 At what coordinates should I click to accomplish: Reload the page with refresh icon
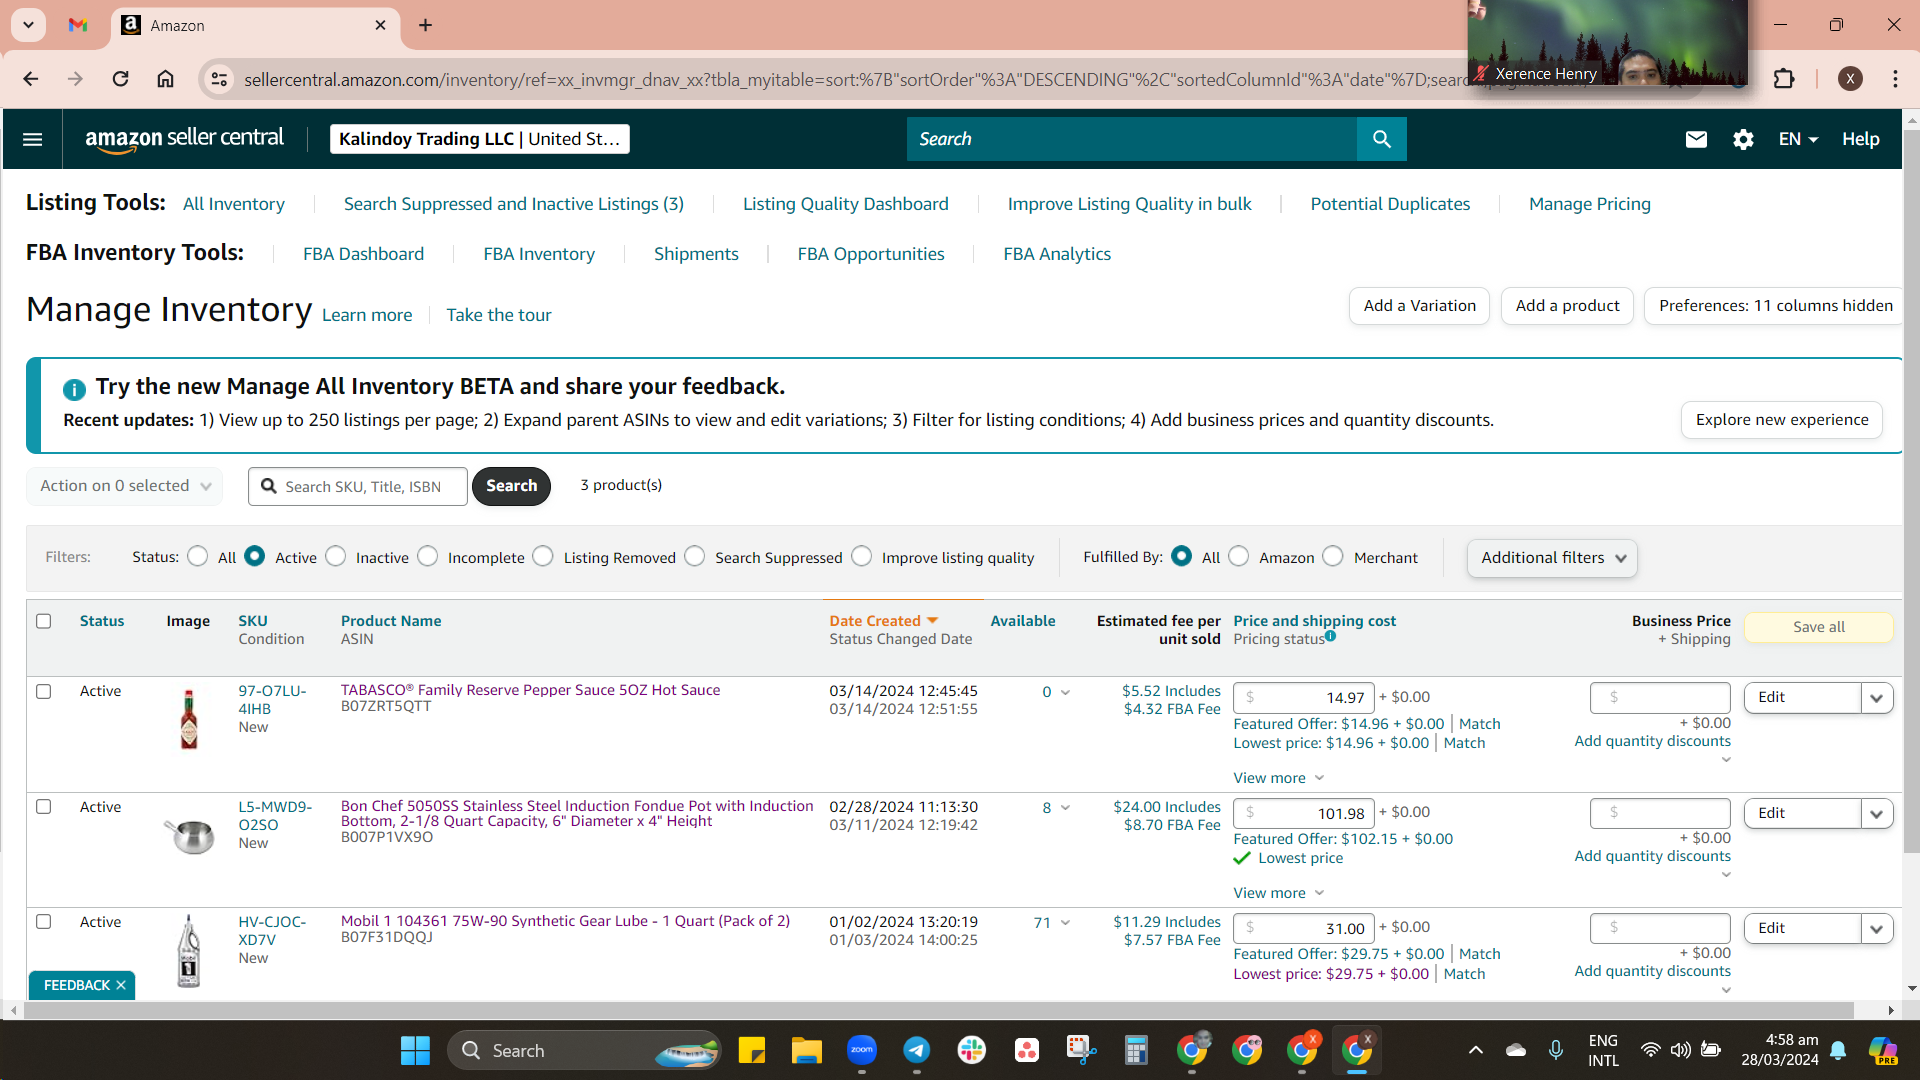[x=120, y=78]
